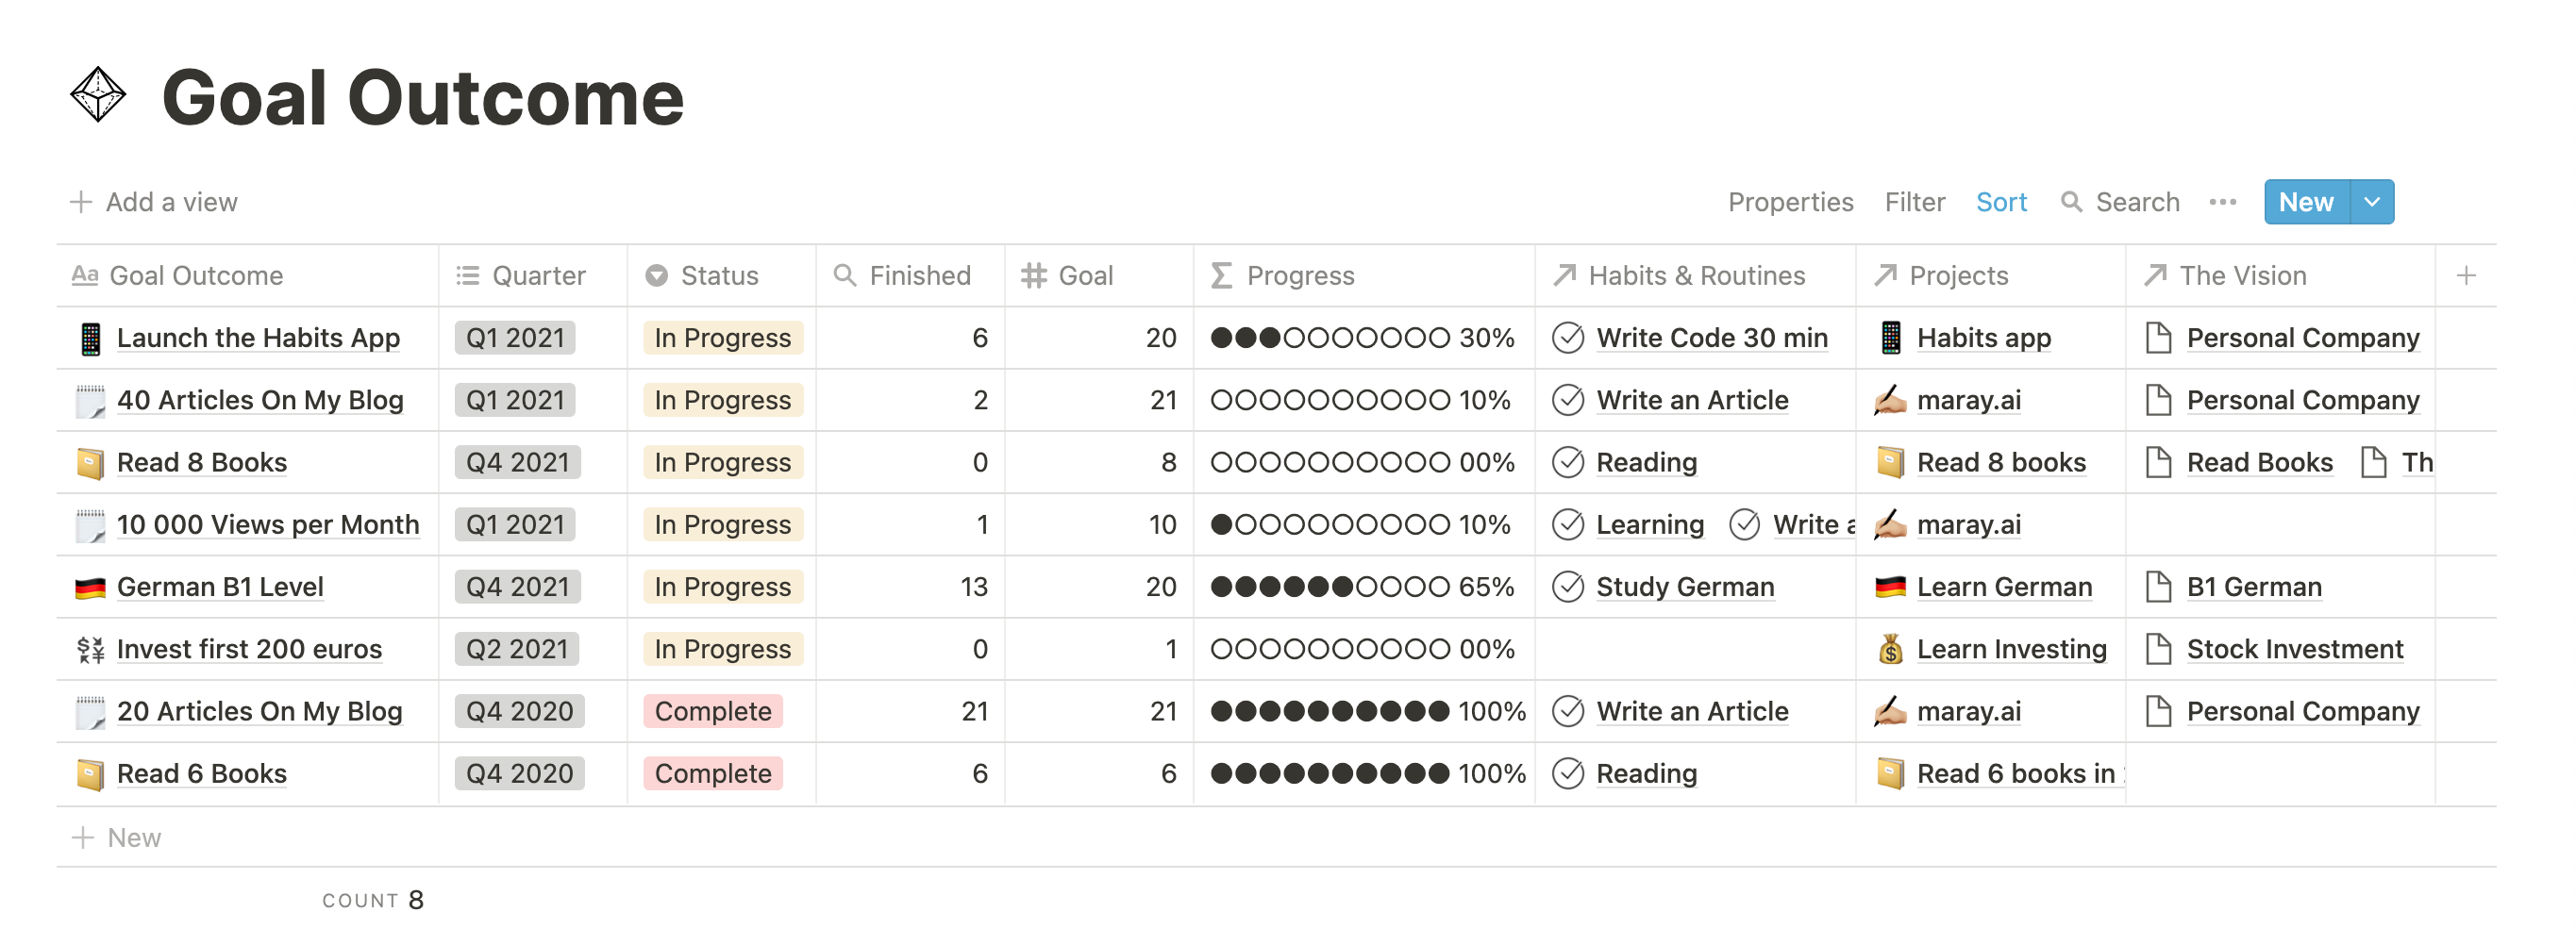The image size is (2576, 945).
Task: Click the German flag icon beside German B1 Level
Action: point(90,588)
